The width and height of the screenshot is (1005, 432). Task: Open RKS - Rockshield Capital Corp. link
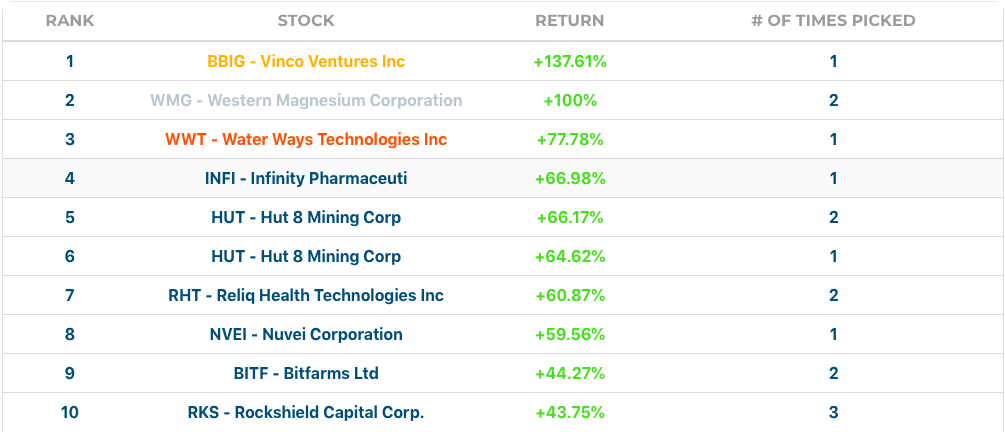pos(306,412)
